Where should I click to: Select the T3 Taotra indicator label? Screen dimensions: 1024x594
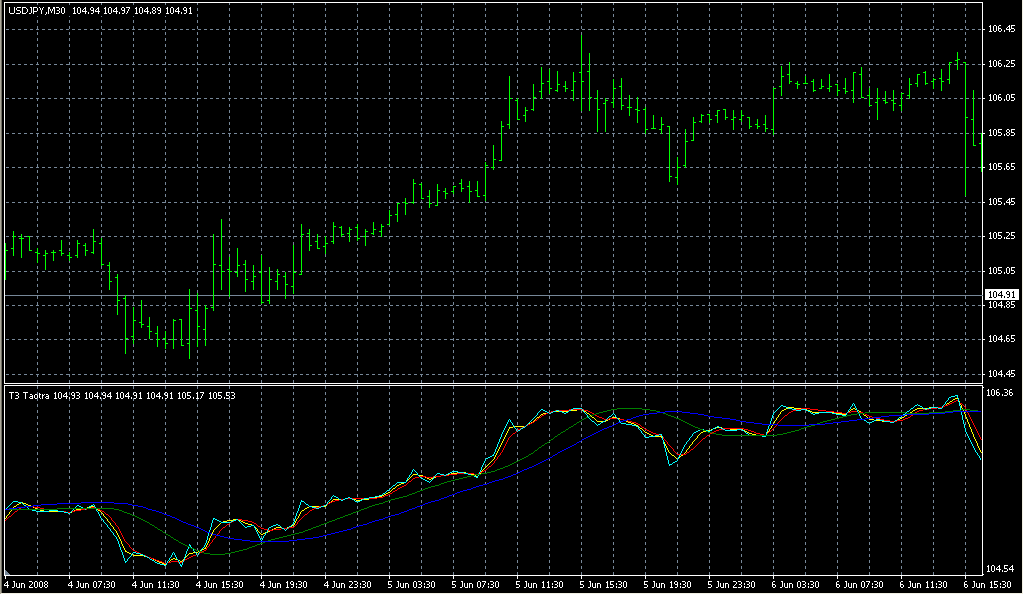click(29, 396)
